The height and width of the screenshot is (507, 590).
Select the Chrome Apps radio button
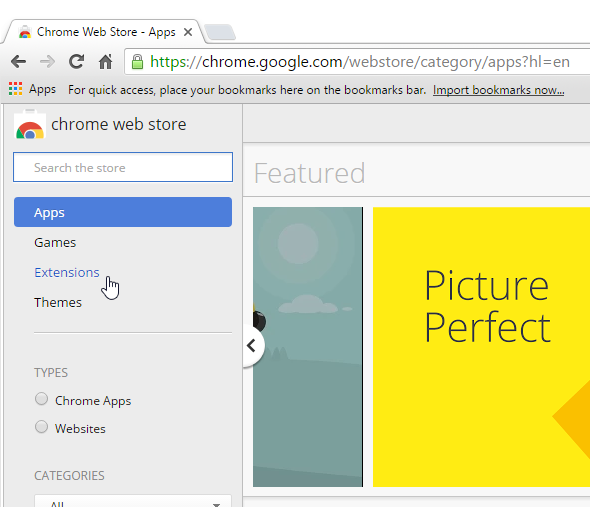[x=41, y=399]
